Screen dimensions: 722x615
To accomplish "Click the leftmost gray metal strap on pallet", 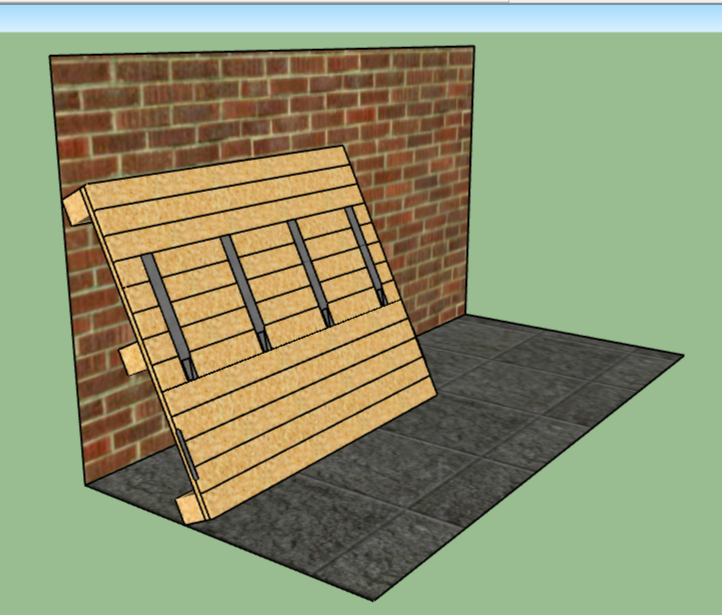I will (x=169, y=318).
